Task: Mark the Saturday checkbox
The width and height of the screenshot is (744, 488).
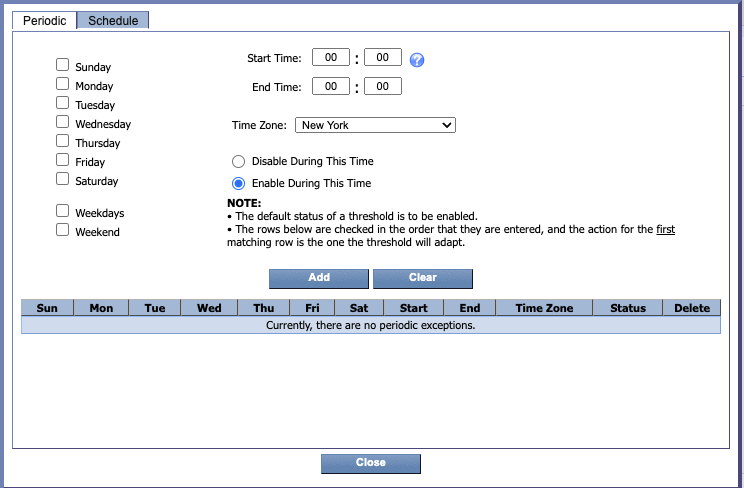Action: pyautogui.click(x=62, y=178)
